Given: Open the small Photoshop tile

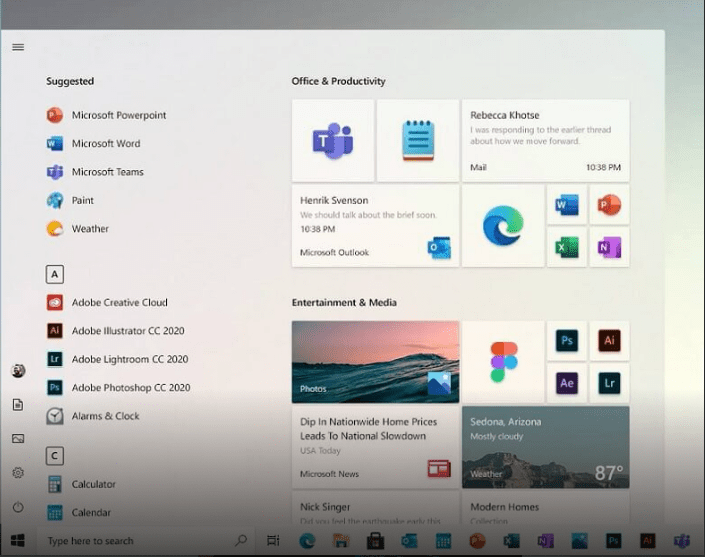Looking at the screenshot, I should [567, 341].
